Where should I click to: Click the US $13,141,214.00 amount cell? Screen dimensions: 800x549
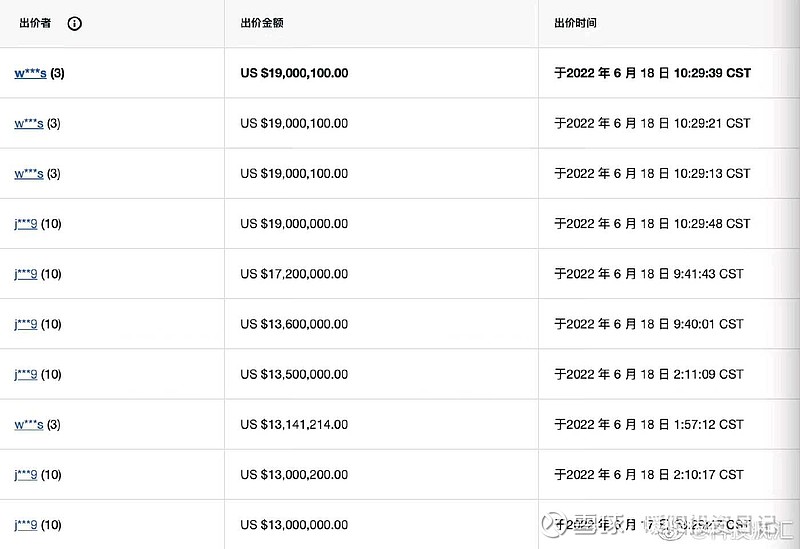tap(294, 424)
